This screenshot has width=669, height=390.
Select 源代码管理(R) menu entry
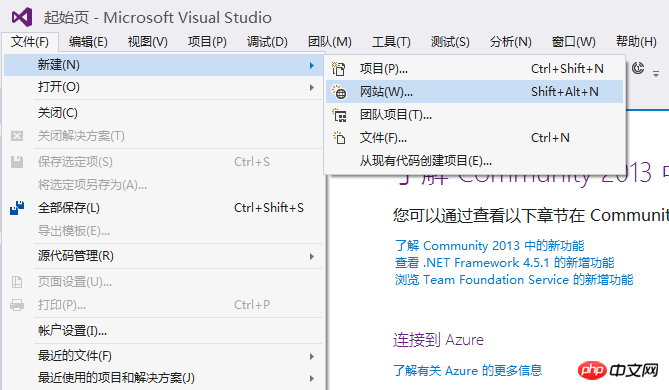tap(163, 256)
